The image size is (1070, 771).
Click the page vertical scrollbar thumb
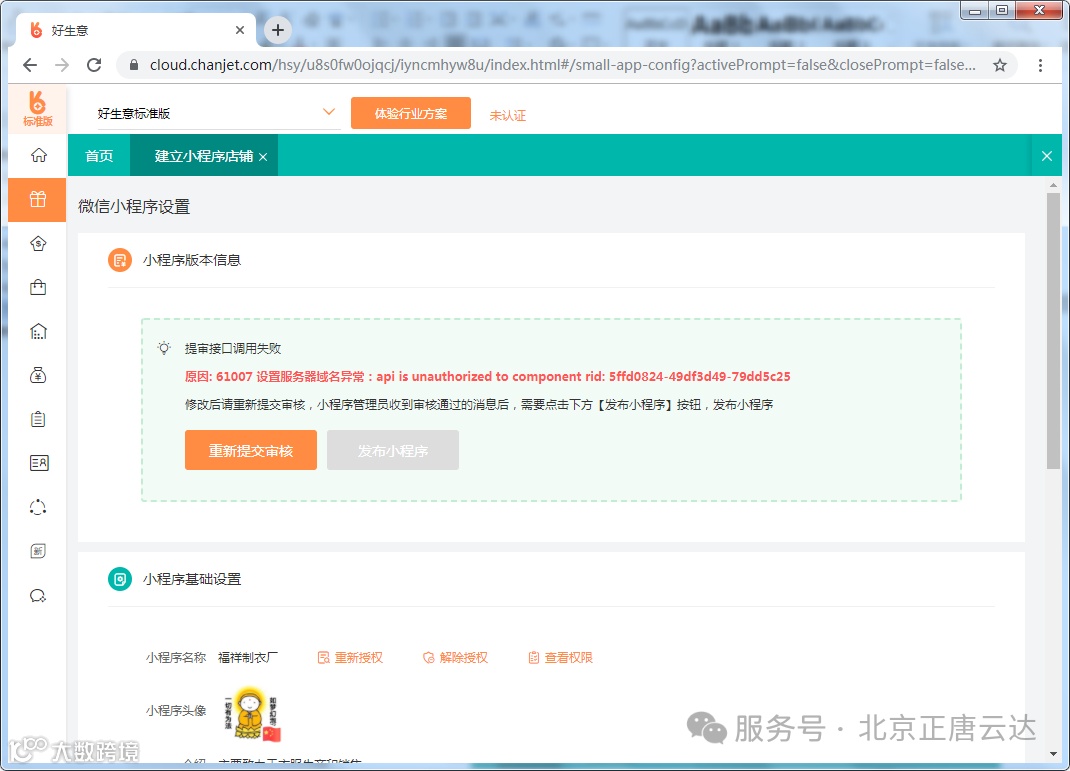coord(1053,331)
